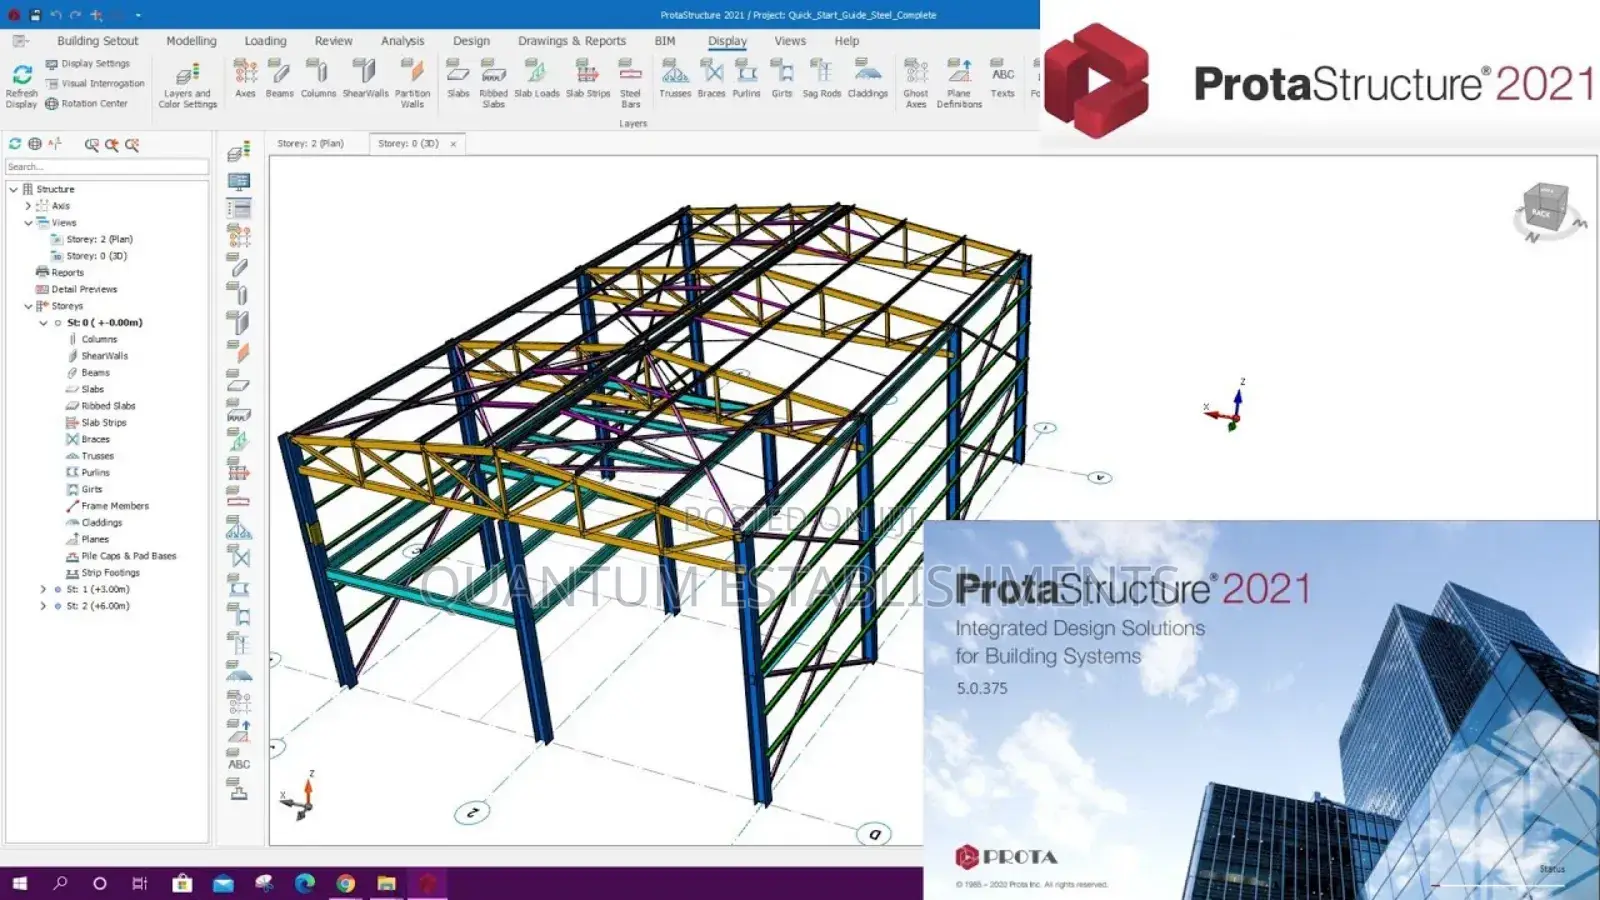This screenshot has height=900, width=1600.
Task: Click Plane Definitions icon in the ribbon
Action: point(959,71)
